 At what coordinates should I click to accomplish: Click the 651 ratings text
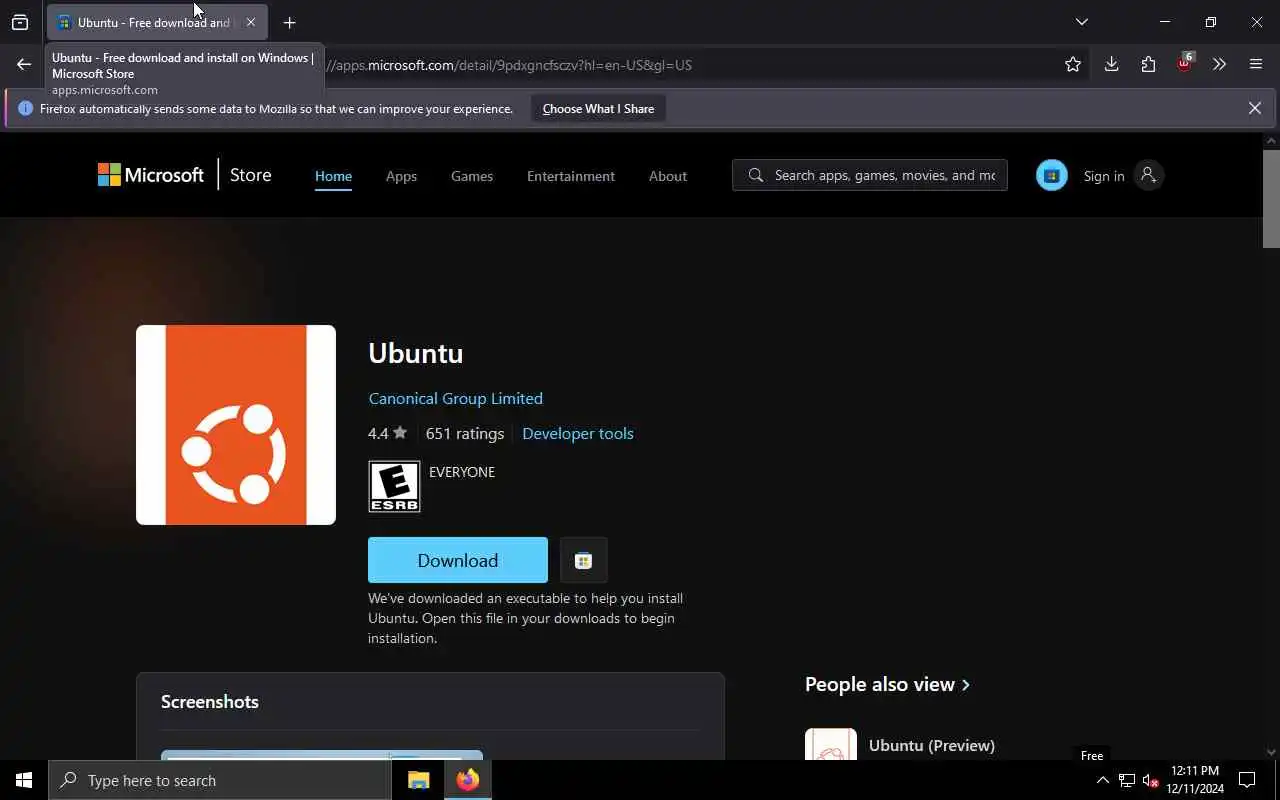point(465,433)
